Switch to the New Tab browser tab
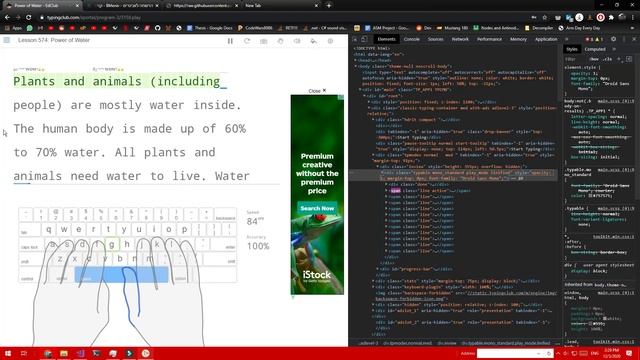The image size is (640, 360). 281,6
